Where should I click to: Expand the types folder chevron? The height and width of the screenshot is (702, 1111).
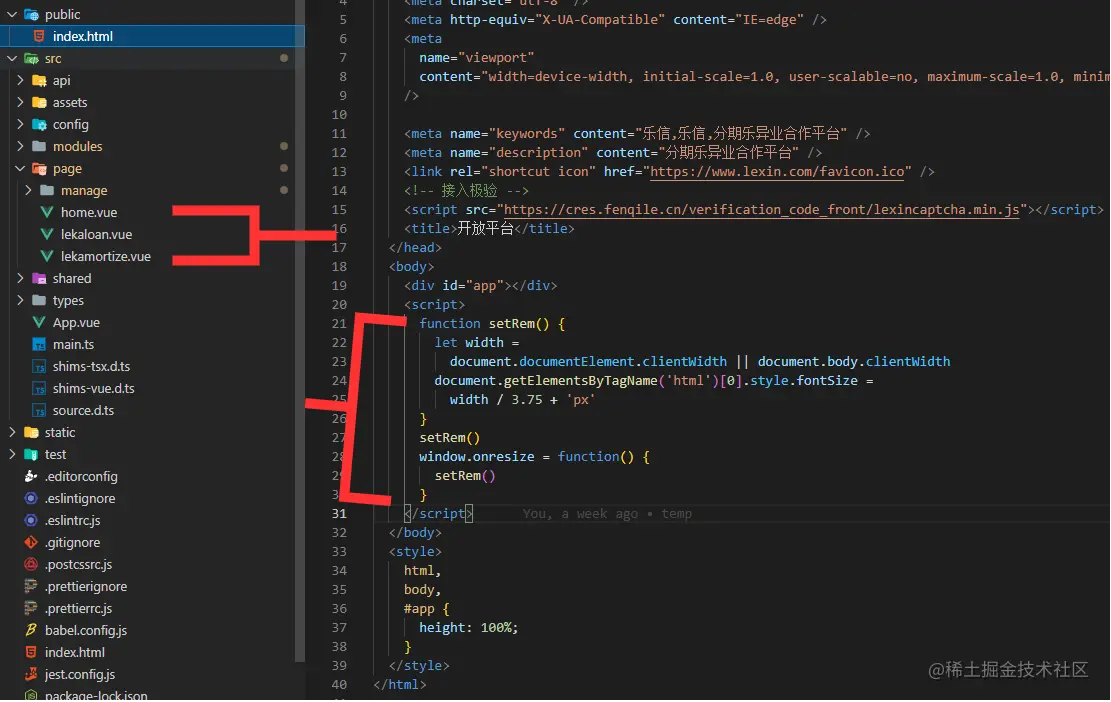21,300
